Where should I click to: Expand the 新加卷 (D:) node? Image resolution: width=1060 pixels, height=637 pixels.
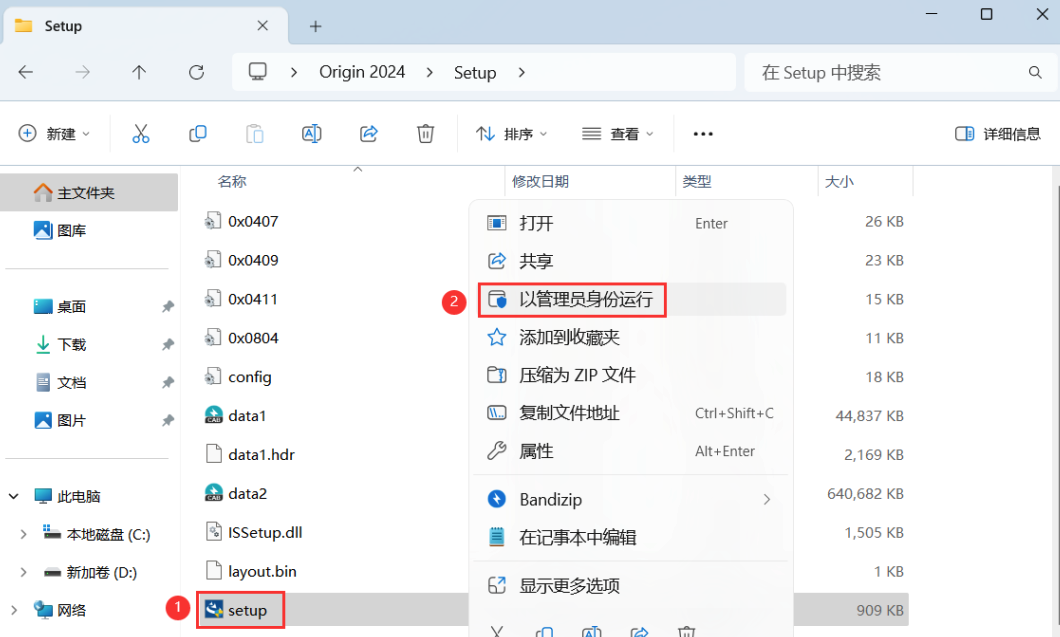click(x=24, y=572)
